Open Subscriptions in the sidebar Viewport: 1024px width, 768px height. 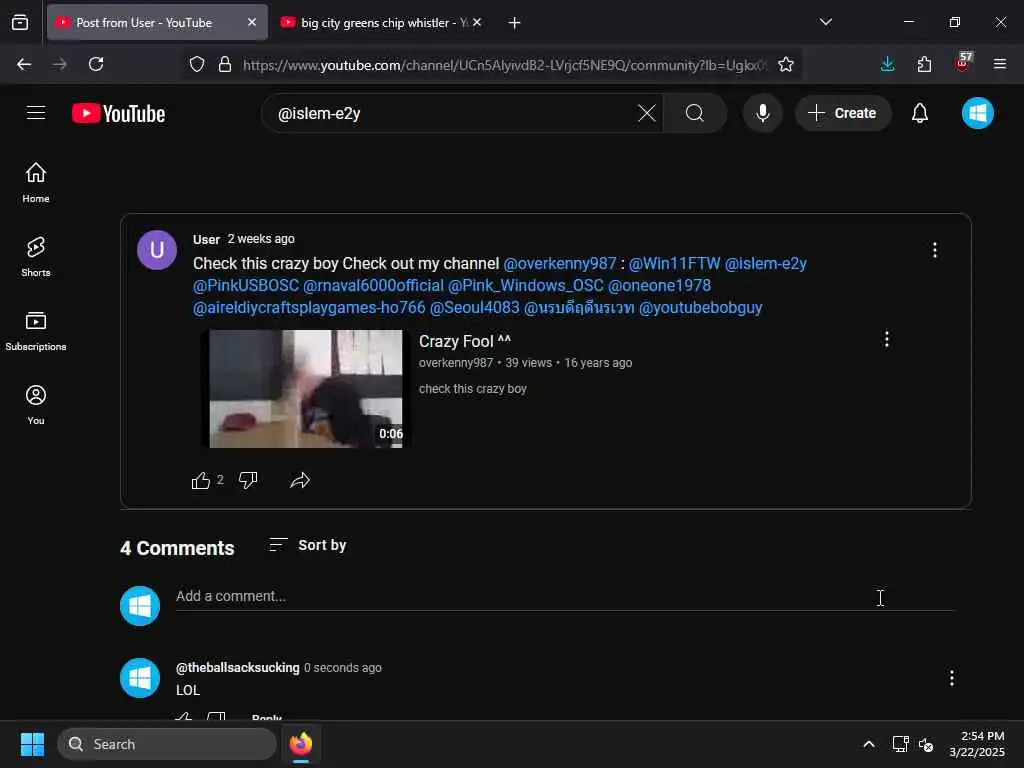pos(36,331)
